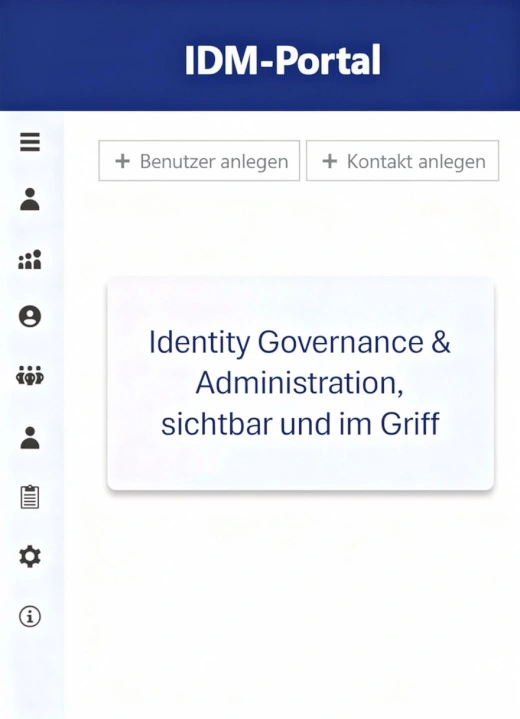Image resolution: width=520 pixels, height=719 pixels.
Task: Click the IDM-Portal header title
Action: [282, 60]
